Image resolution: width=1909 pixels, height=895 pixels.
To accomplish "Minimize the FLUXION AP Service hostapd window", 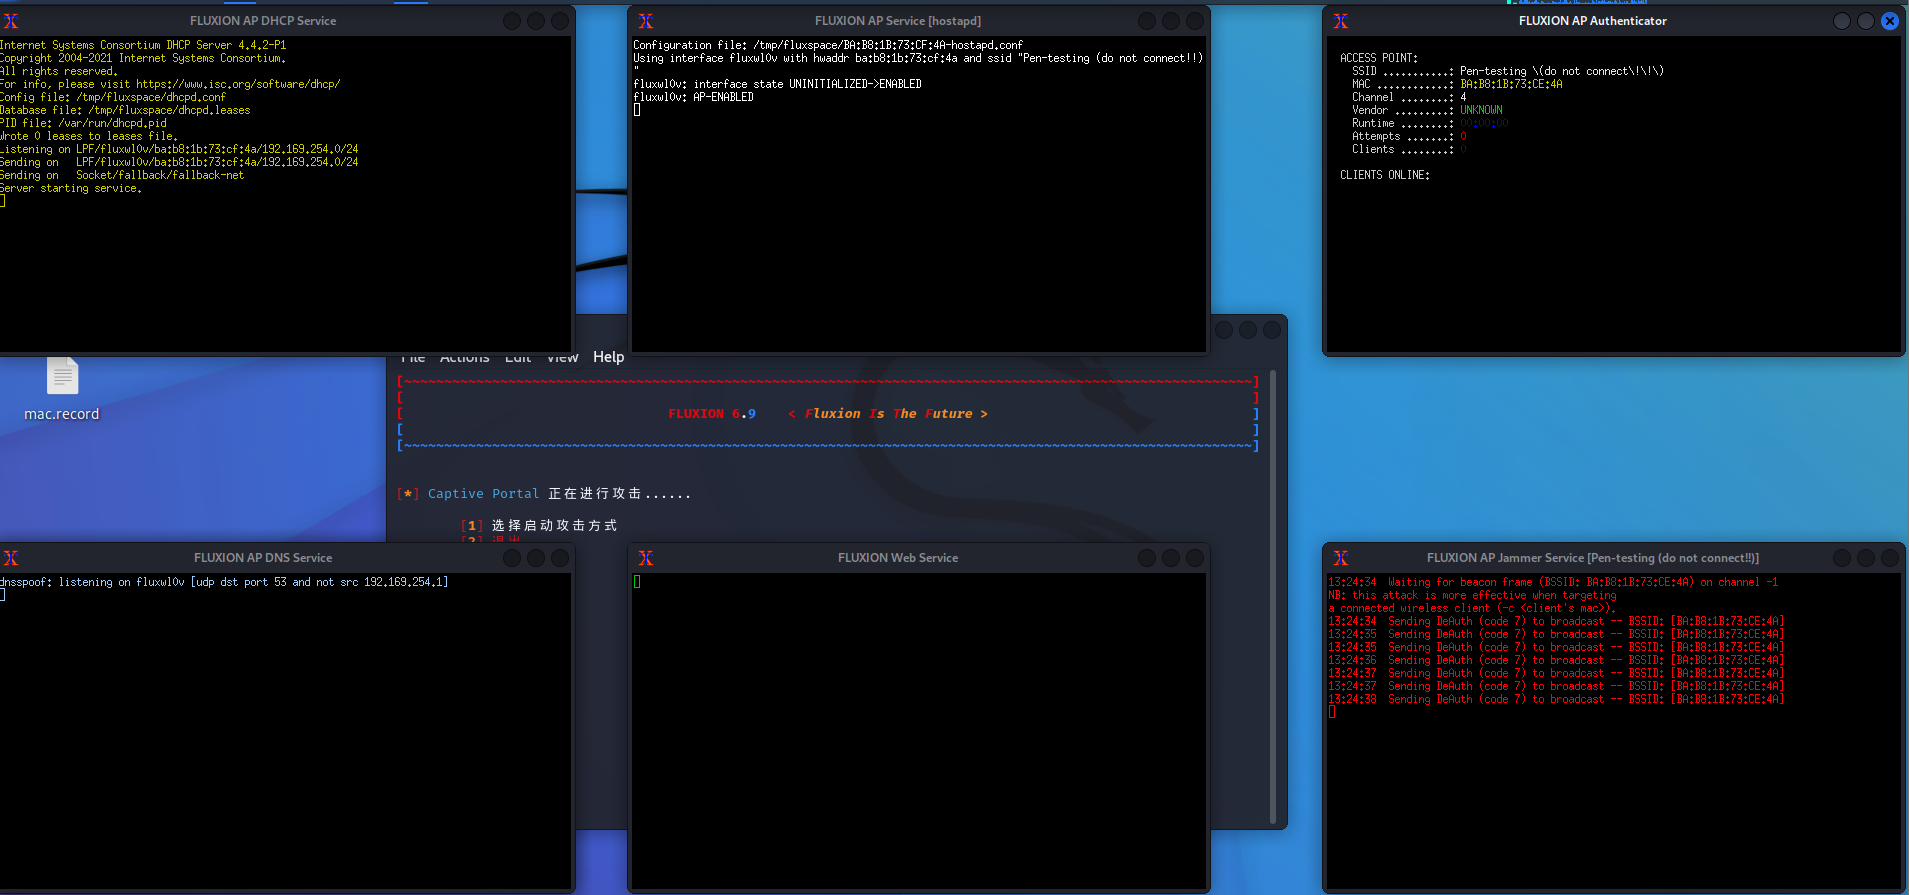I will pyautogui.click(x=1147, y=21).
